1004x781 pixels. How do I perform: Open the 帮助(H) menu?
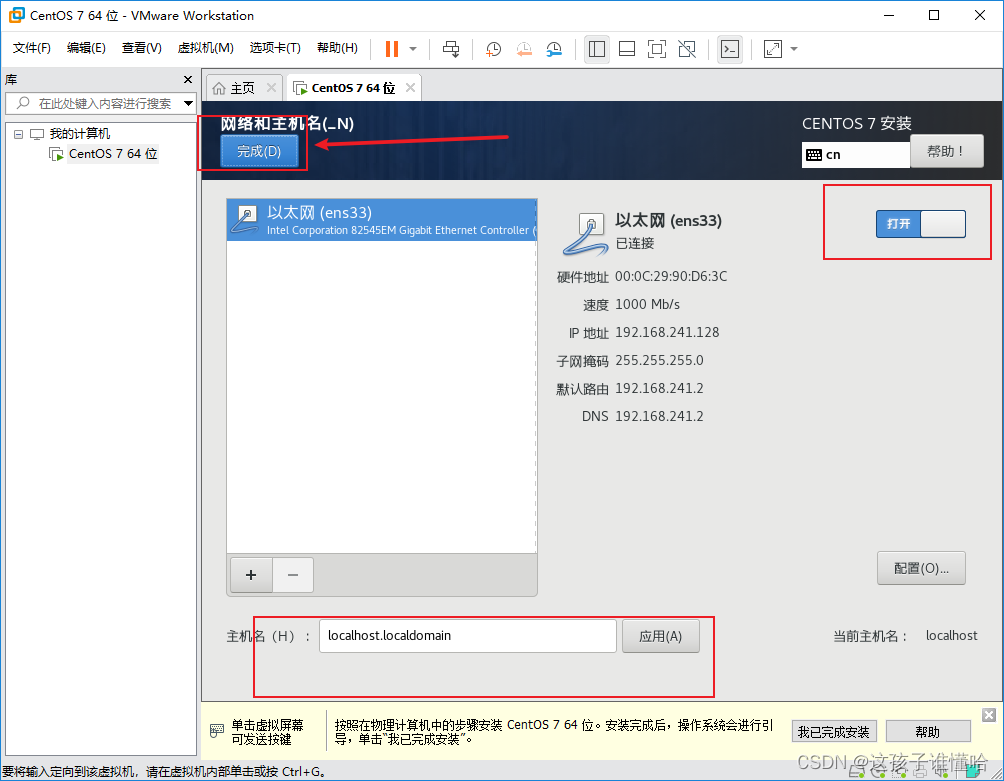[x=337, y=48]
